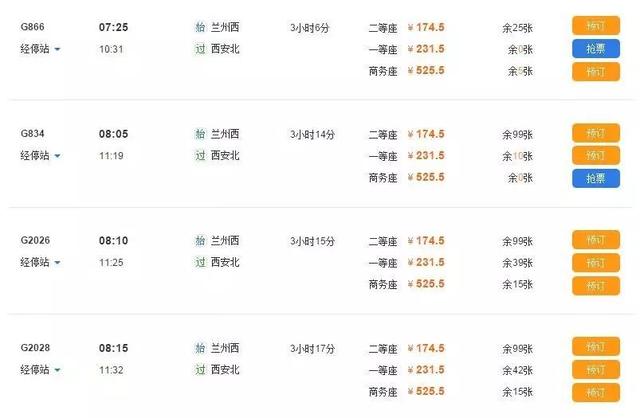Expand the 经停站 dropdown for train G866

point(40,49)
